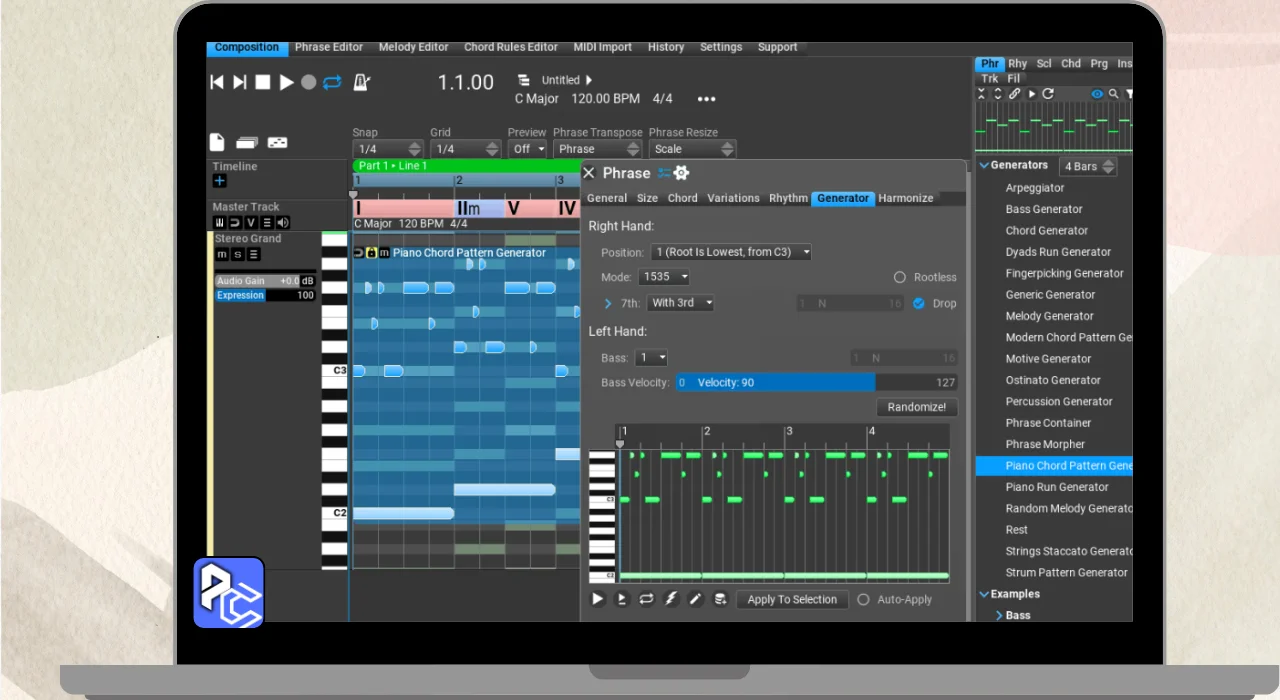This screenshot has height=700, width=1280.
Task: Turn on Auto-Apply option
Action: pos(863,599)
